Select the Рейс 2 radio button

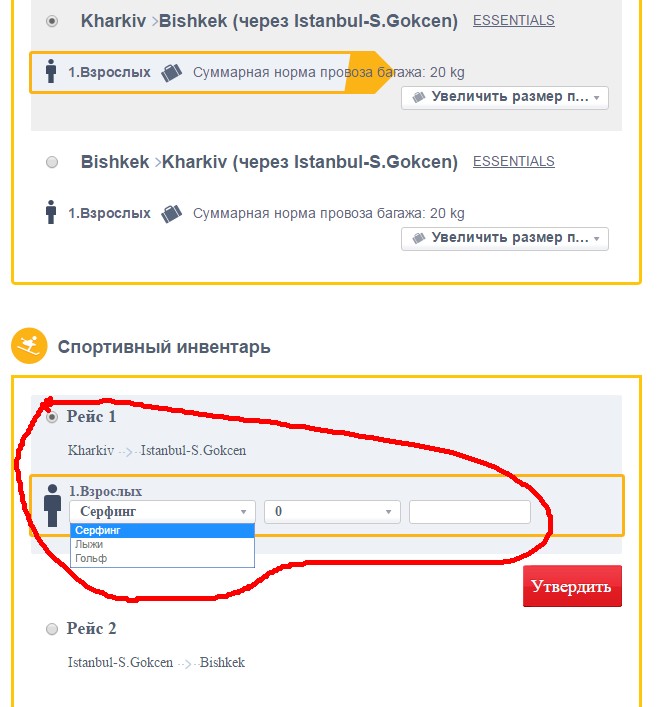pos(52,629)
